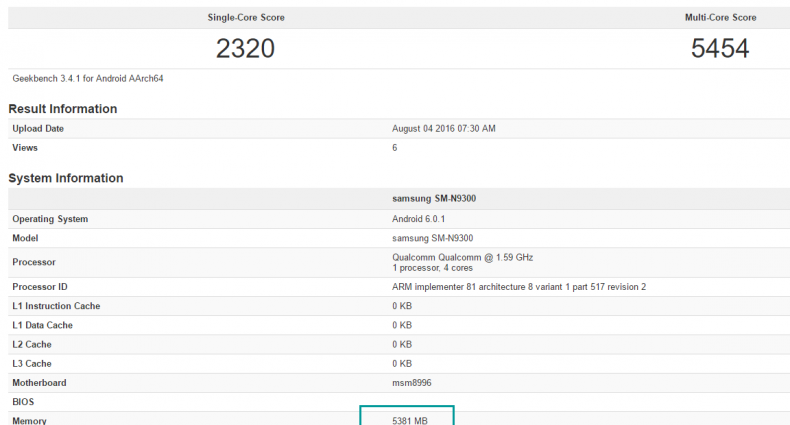This screenshot has width=790, height=425.
Task: Click the BIOS row label
Action: tap(24, 402)
